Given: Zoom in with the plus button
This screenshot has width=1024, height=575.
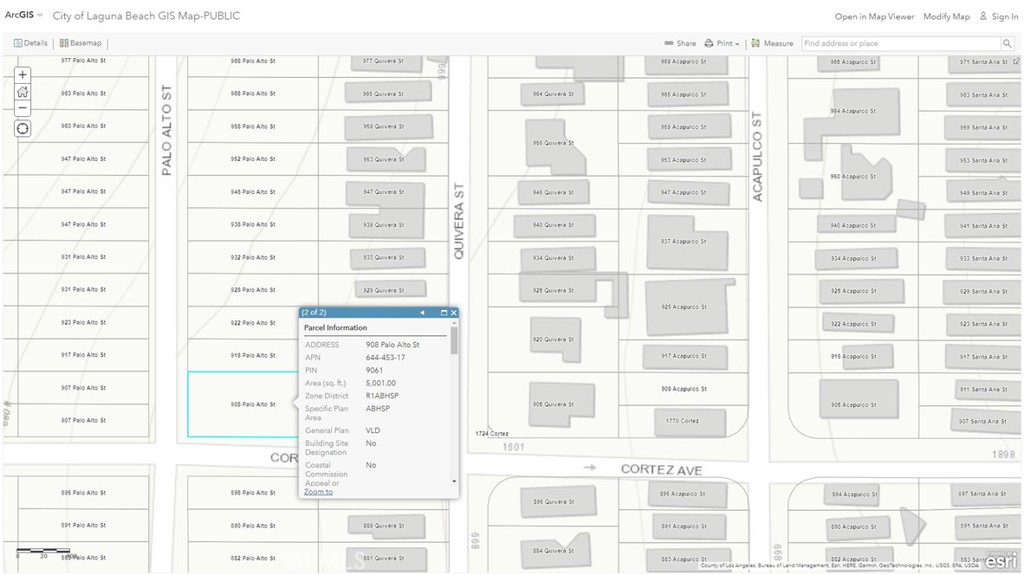Looking at the screenshot, I should tap(23, 75).
